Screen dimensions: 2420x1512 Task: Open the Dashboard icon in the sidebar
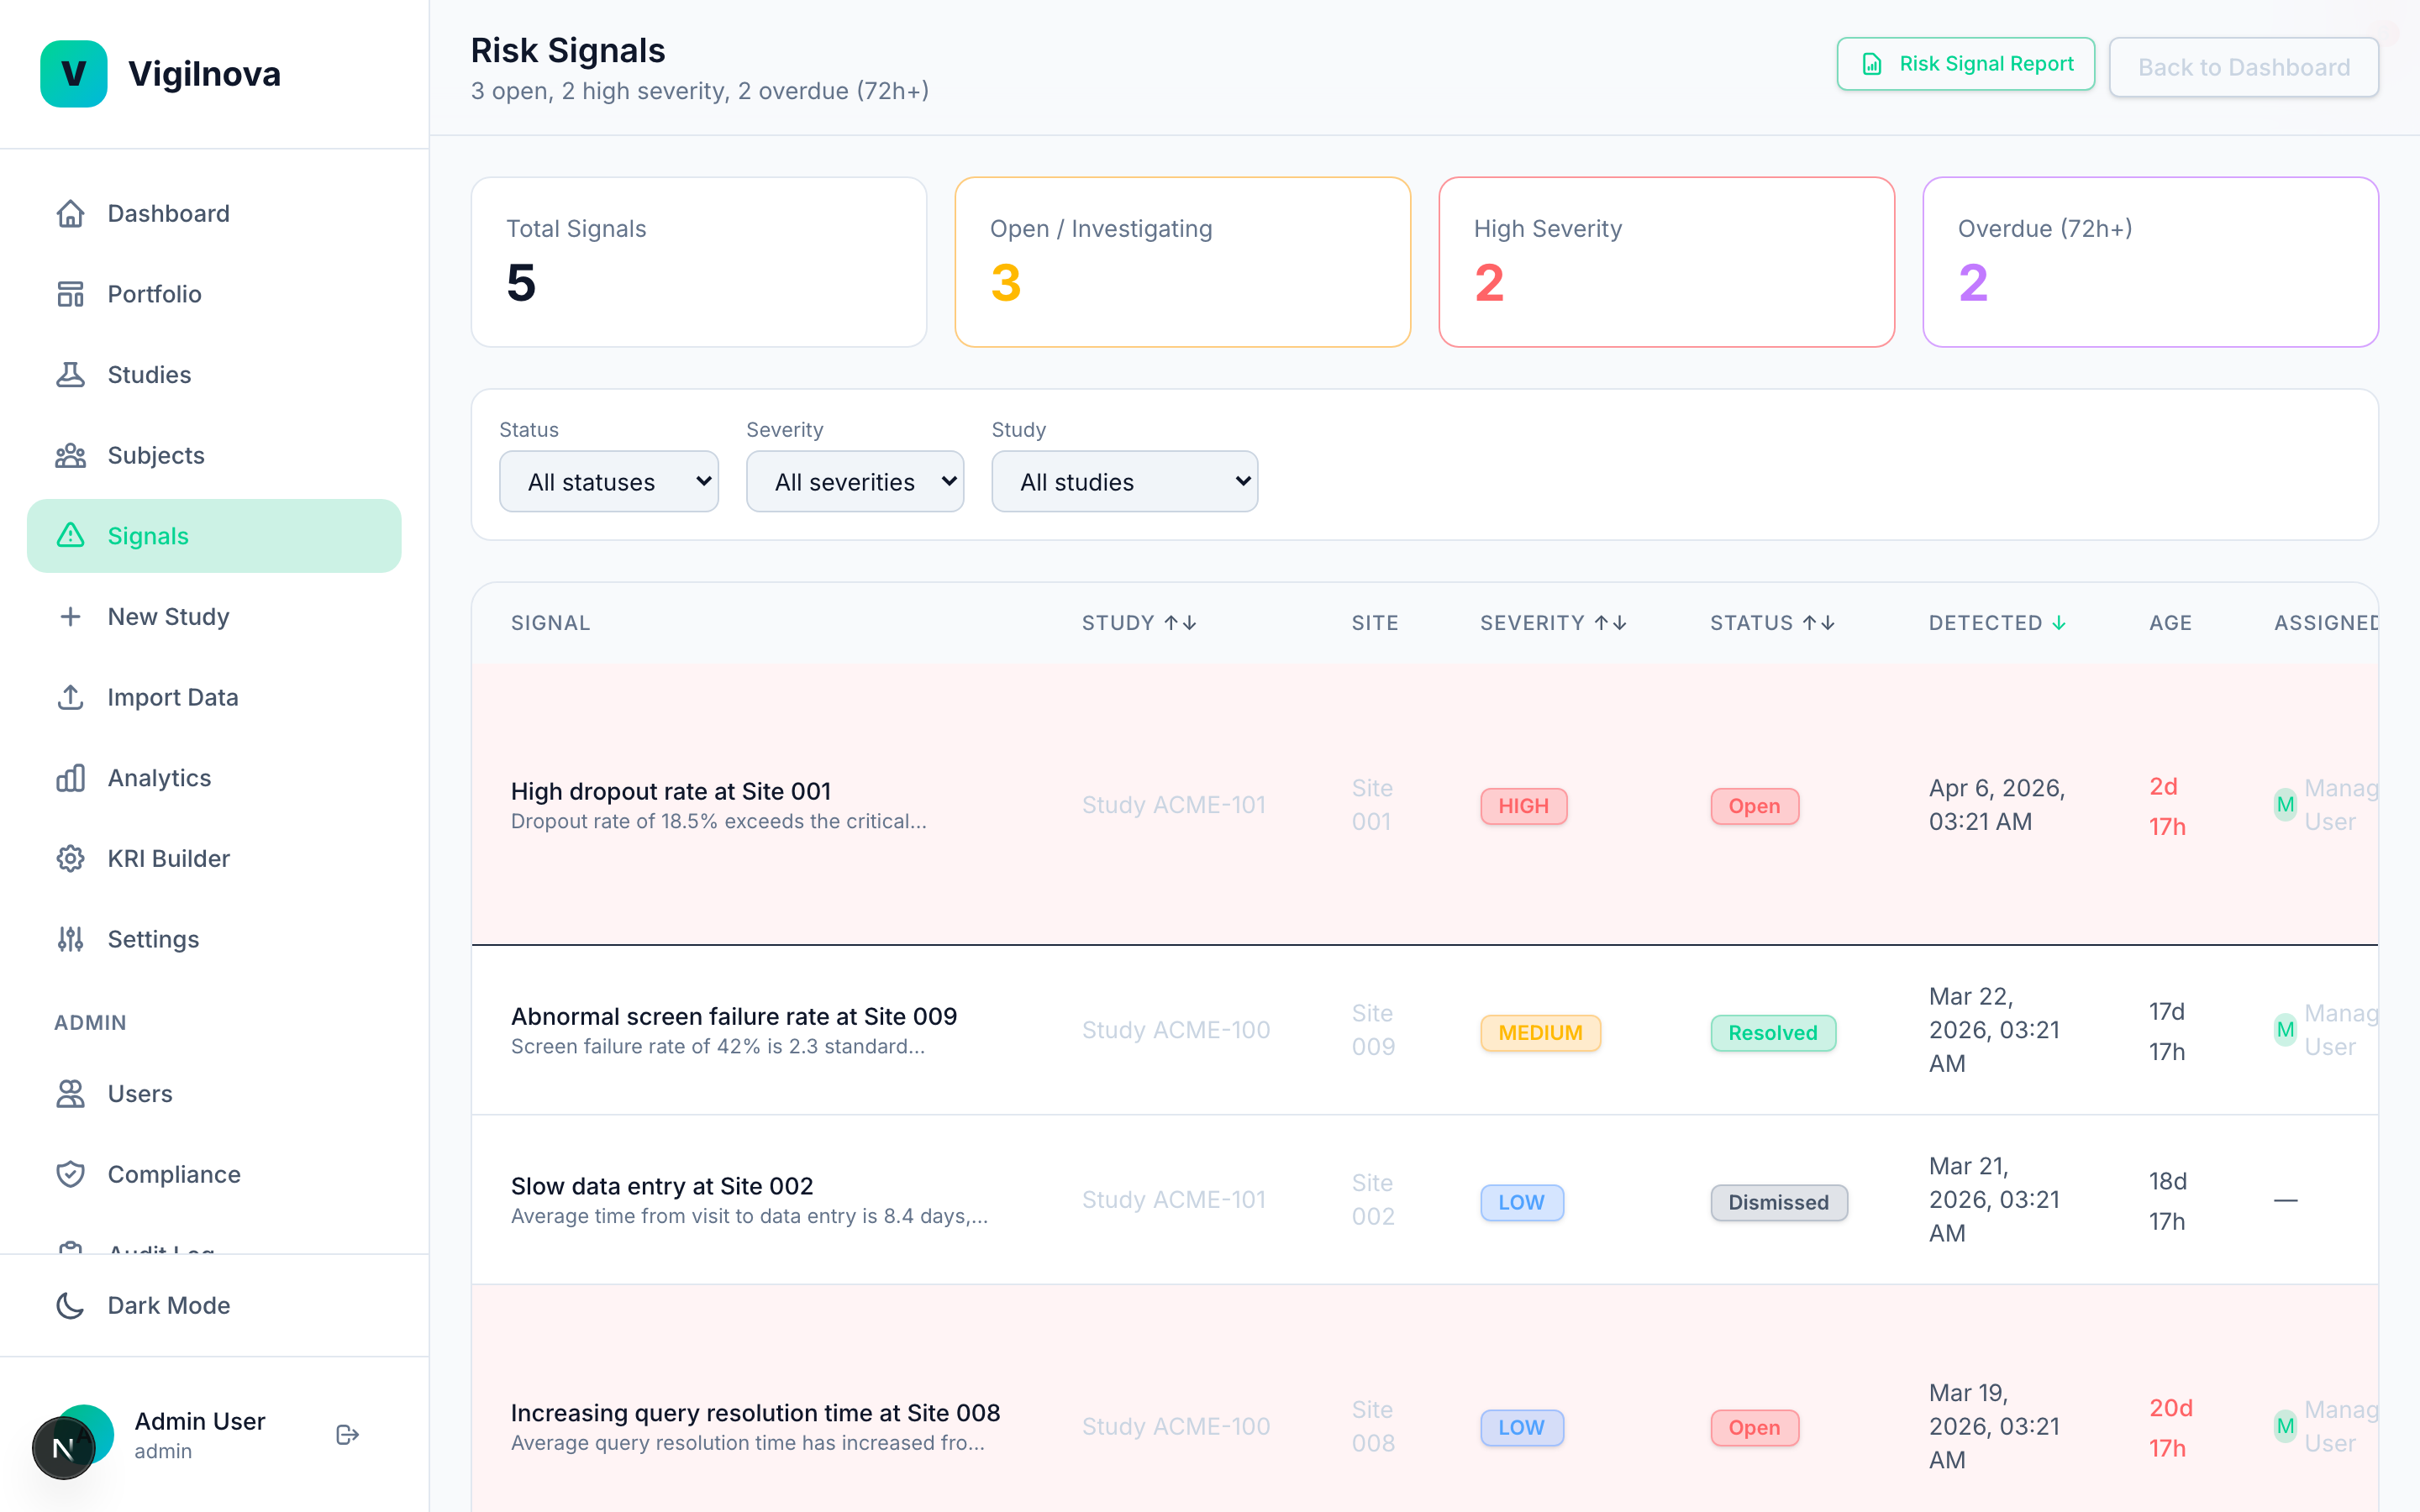[x=71, y=213]
